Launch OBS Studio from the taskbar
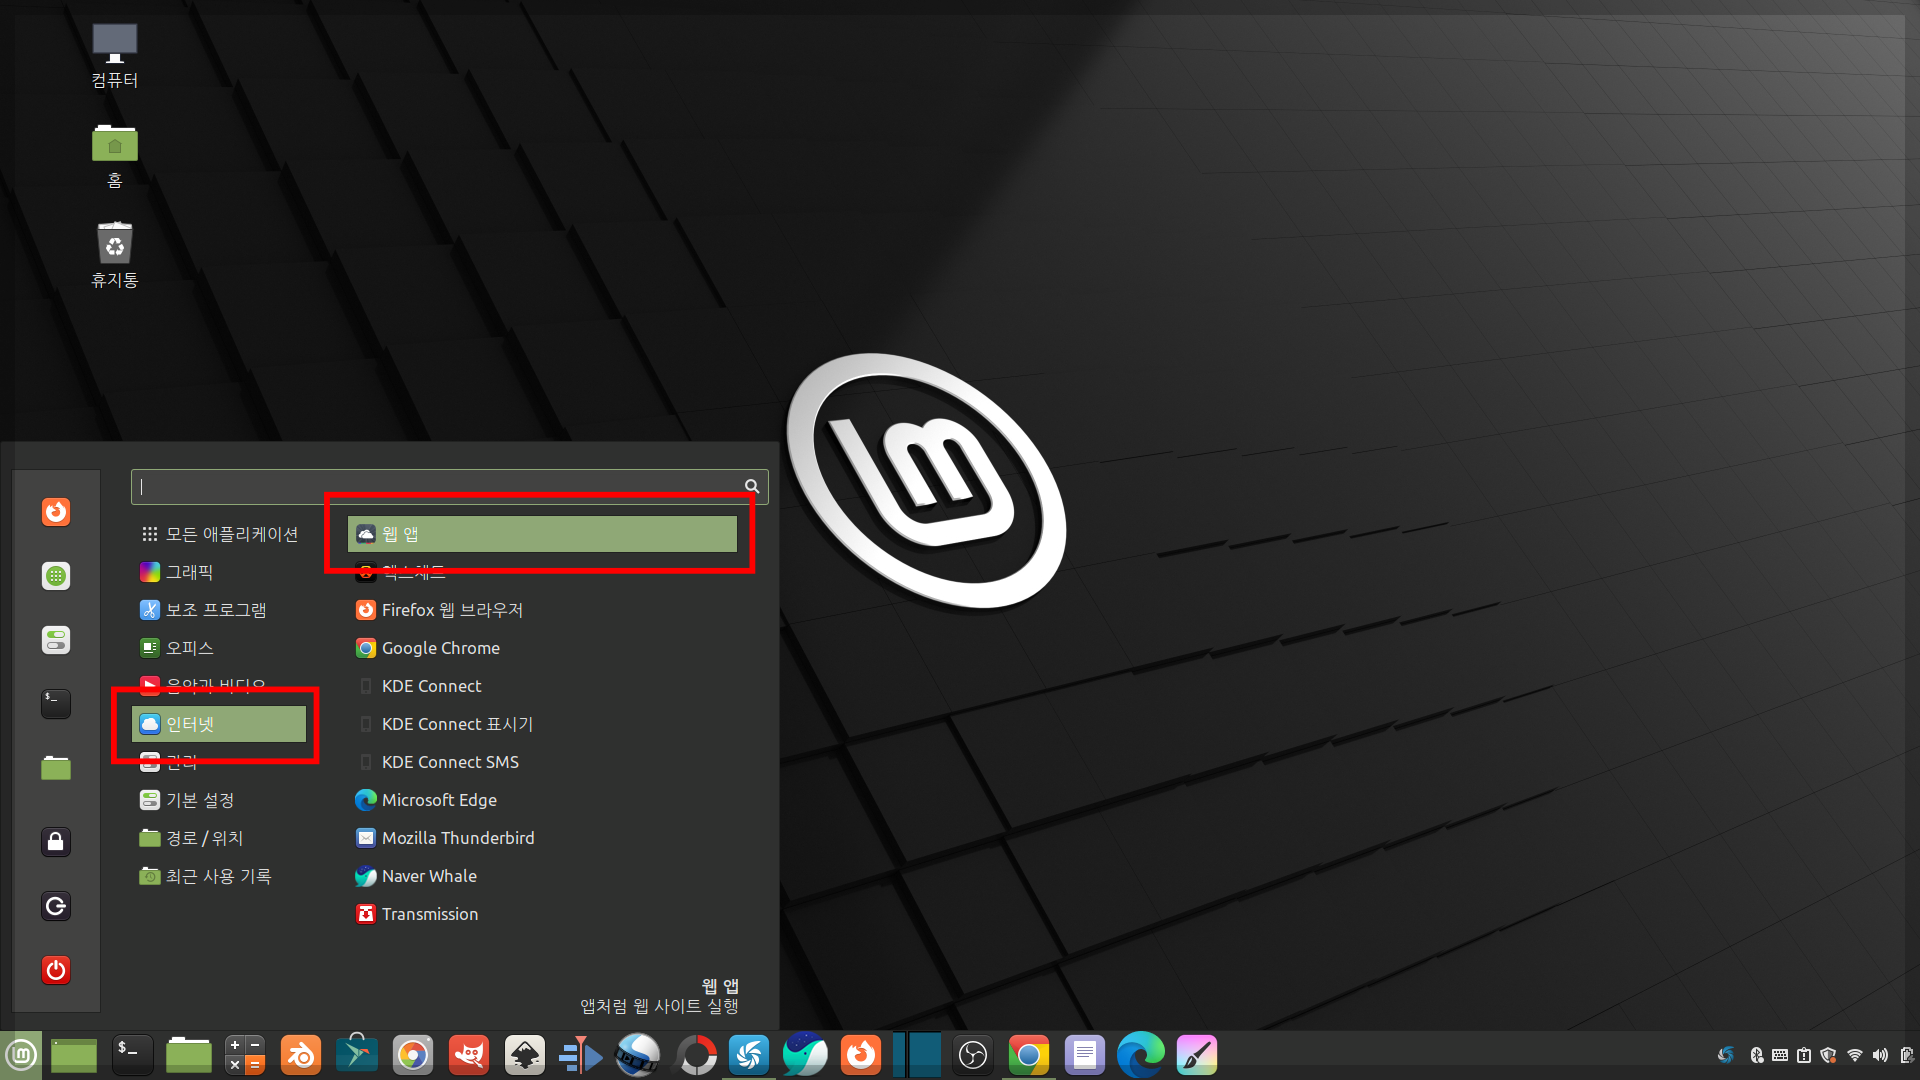Screen dimensions: 1920x1080 (x=972, y=1055)
